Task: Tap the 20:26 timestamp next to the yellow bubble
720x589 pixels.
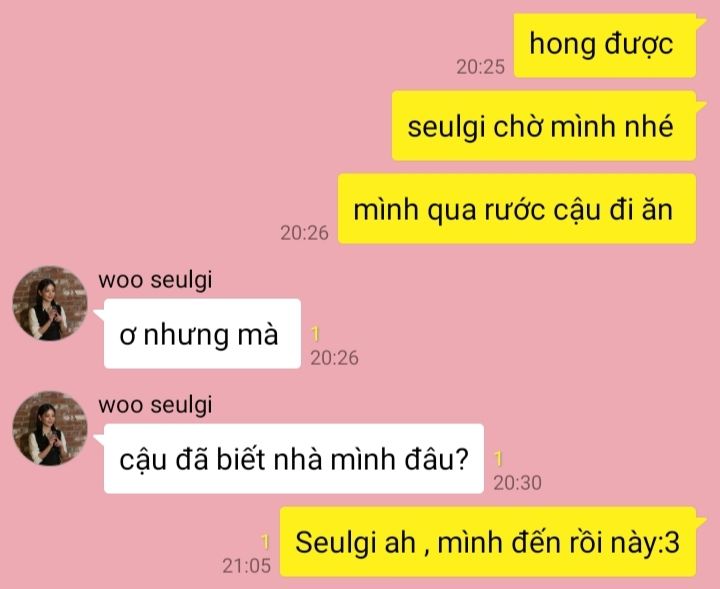Action: (x=304, y=233)
